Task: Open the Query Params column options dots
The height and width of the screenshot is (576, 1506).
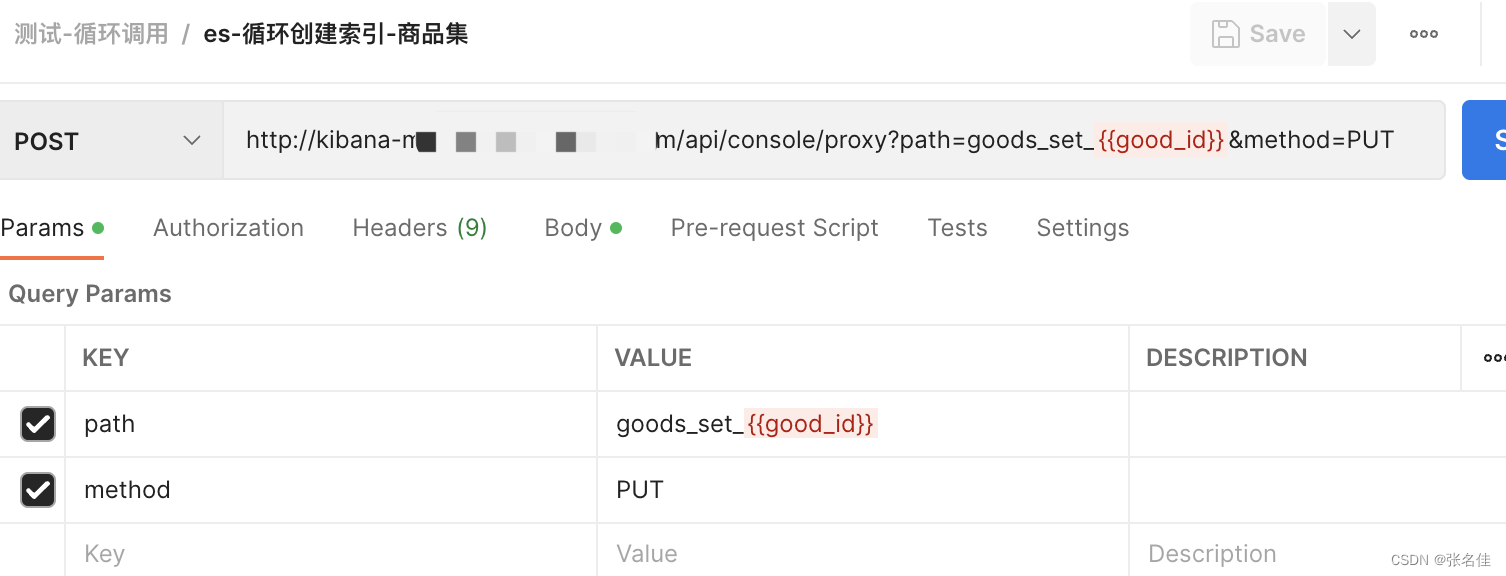Action: (x=1494, y=358)
